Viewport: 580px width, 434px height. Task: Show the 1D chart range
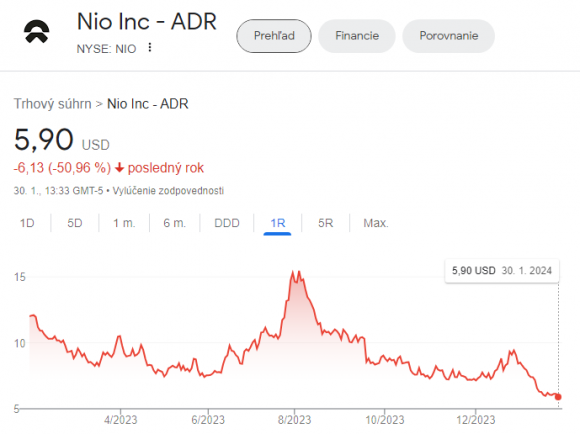tap(27, 223)
